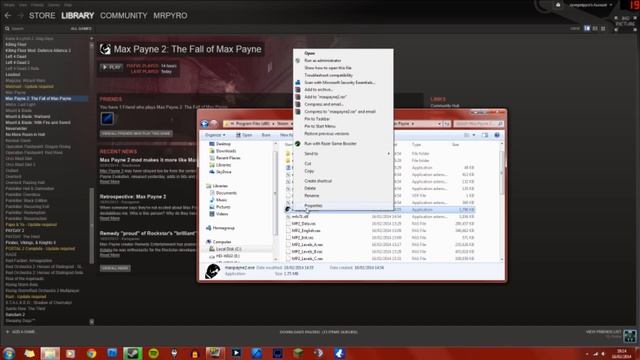Choose Rename in the context menu

pyautogui.click(x=343, y=196)
